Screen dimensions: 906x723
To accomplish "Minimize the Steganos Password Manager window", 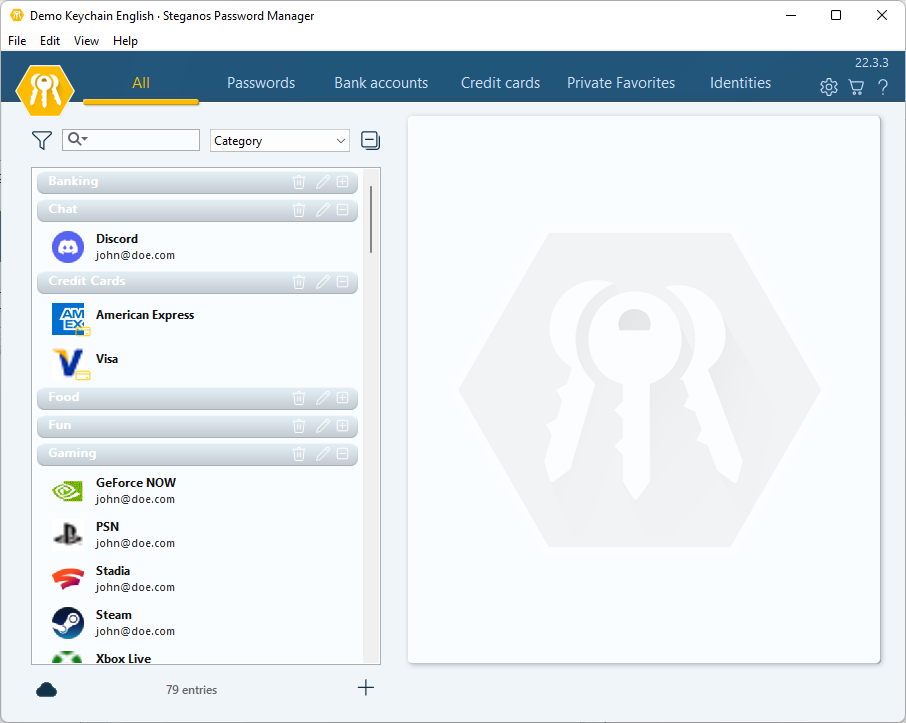I will click(x=791, y=16).
